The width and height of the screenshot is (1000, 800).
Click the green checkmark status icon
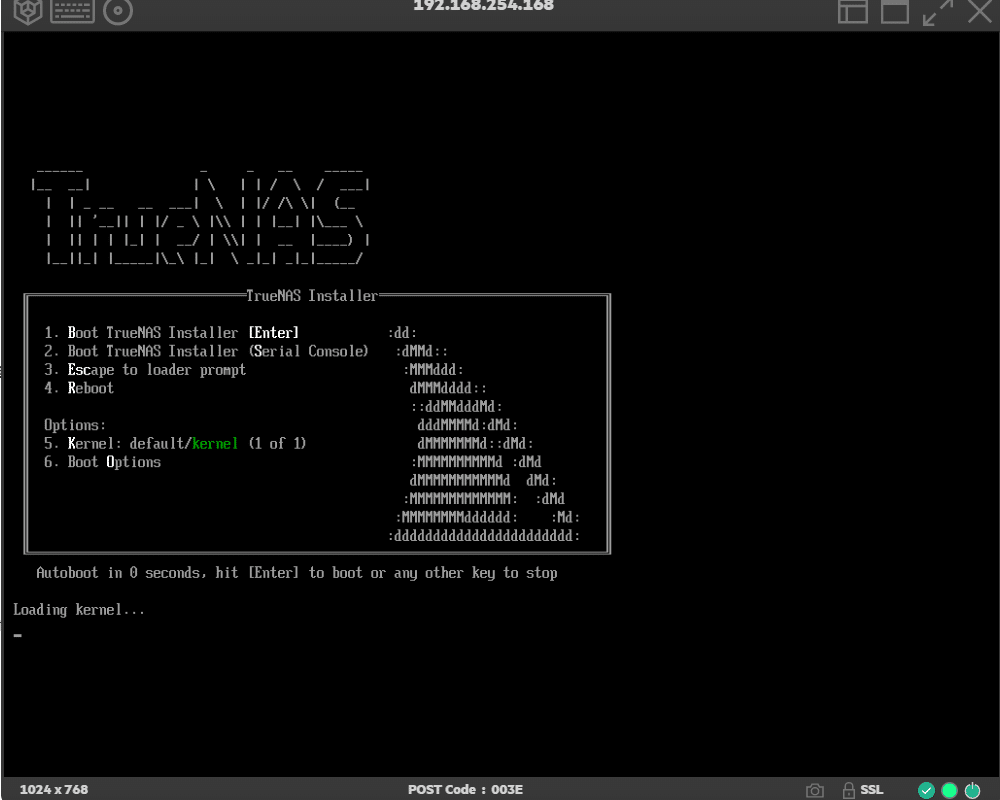tap(926, 790)
